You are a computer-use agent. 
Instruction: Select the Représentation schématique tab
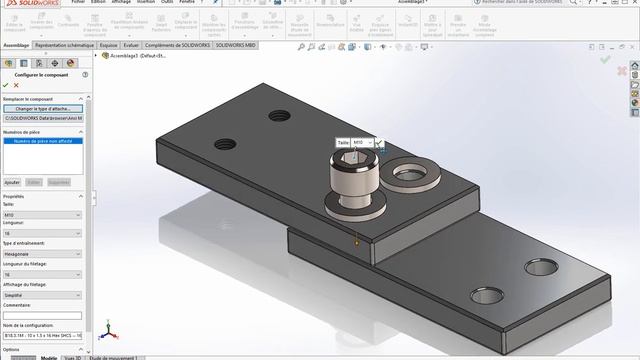pos(64,45)
